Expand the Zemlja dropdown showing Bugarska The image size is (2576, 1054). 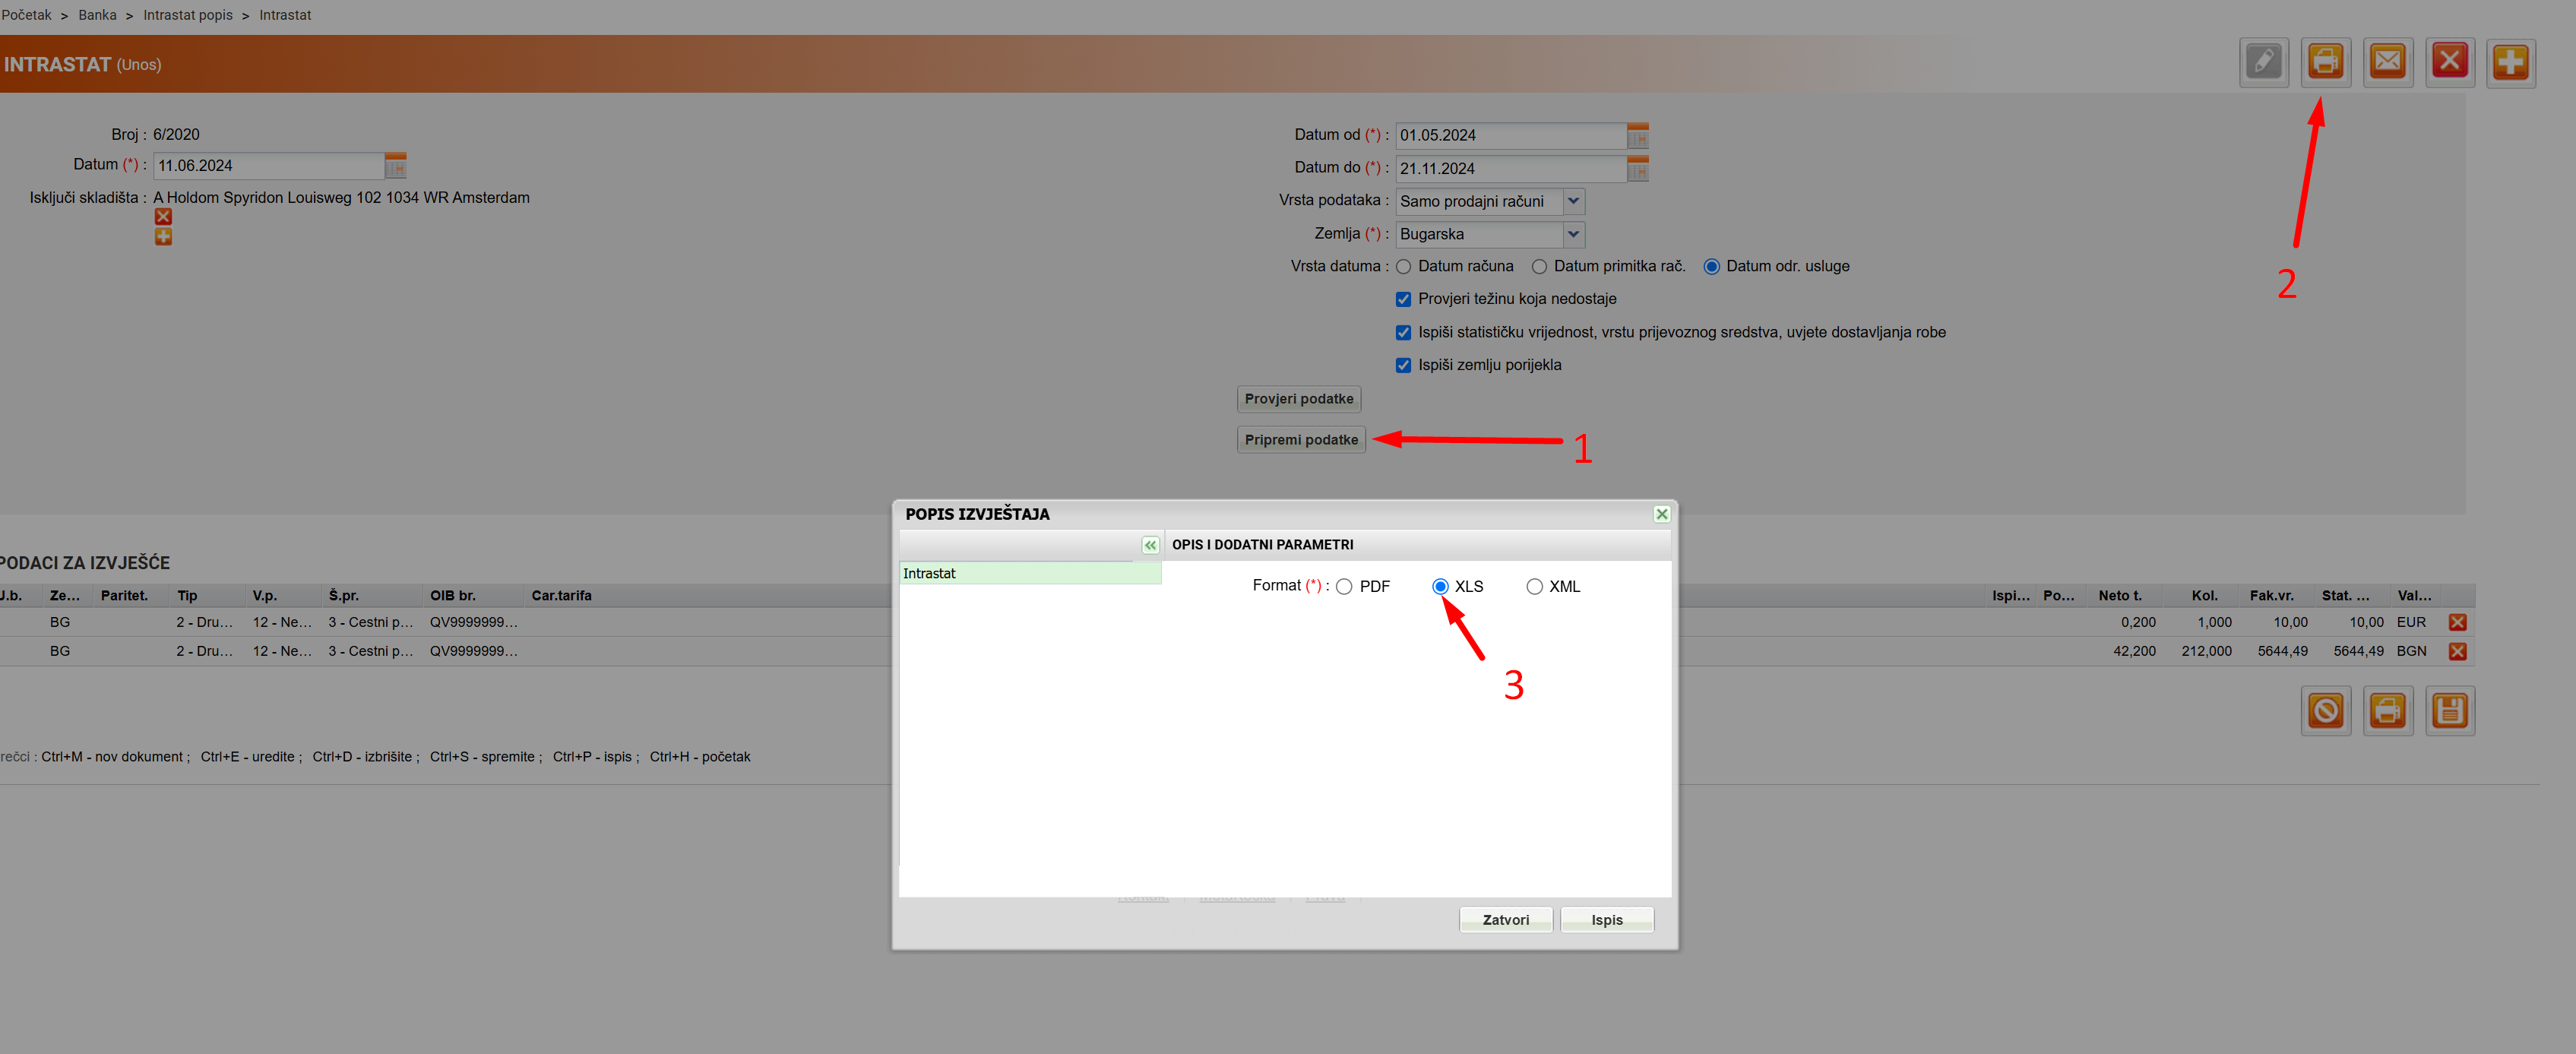(x=1573, y=234)
